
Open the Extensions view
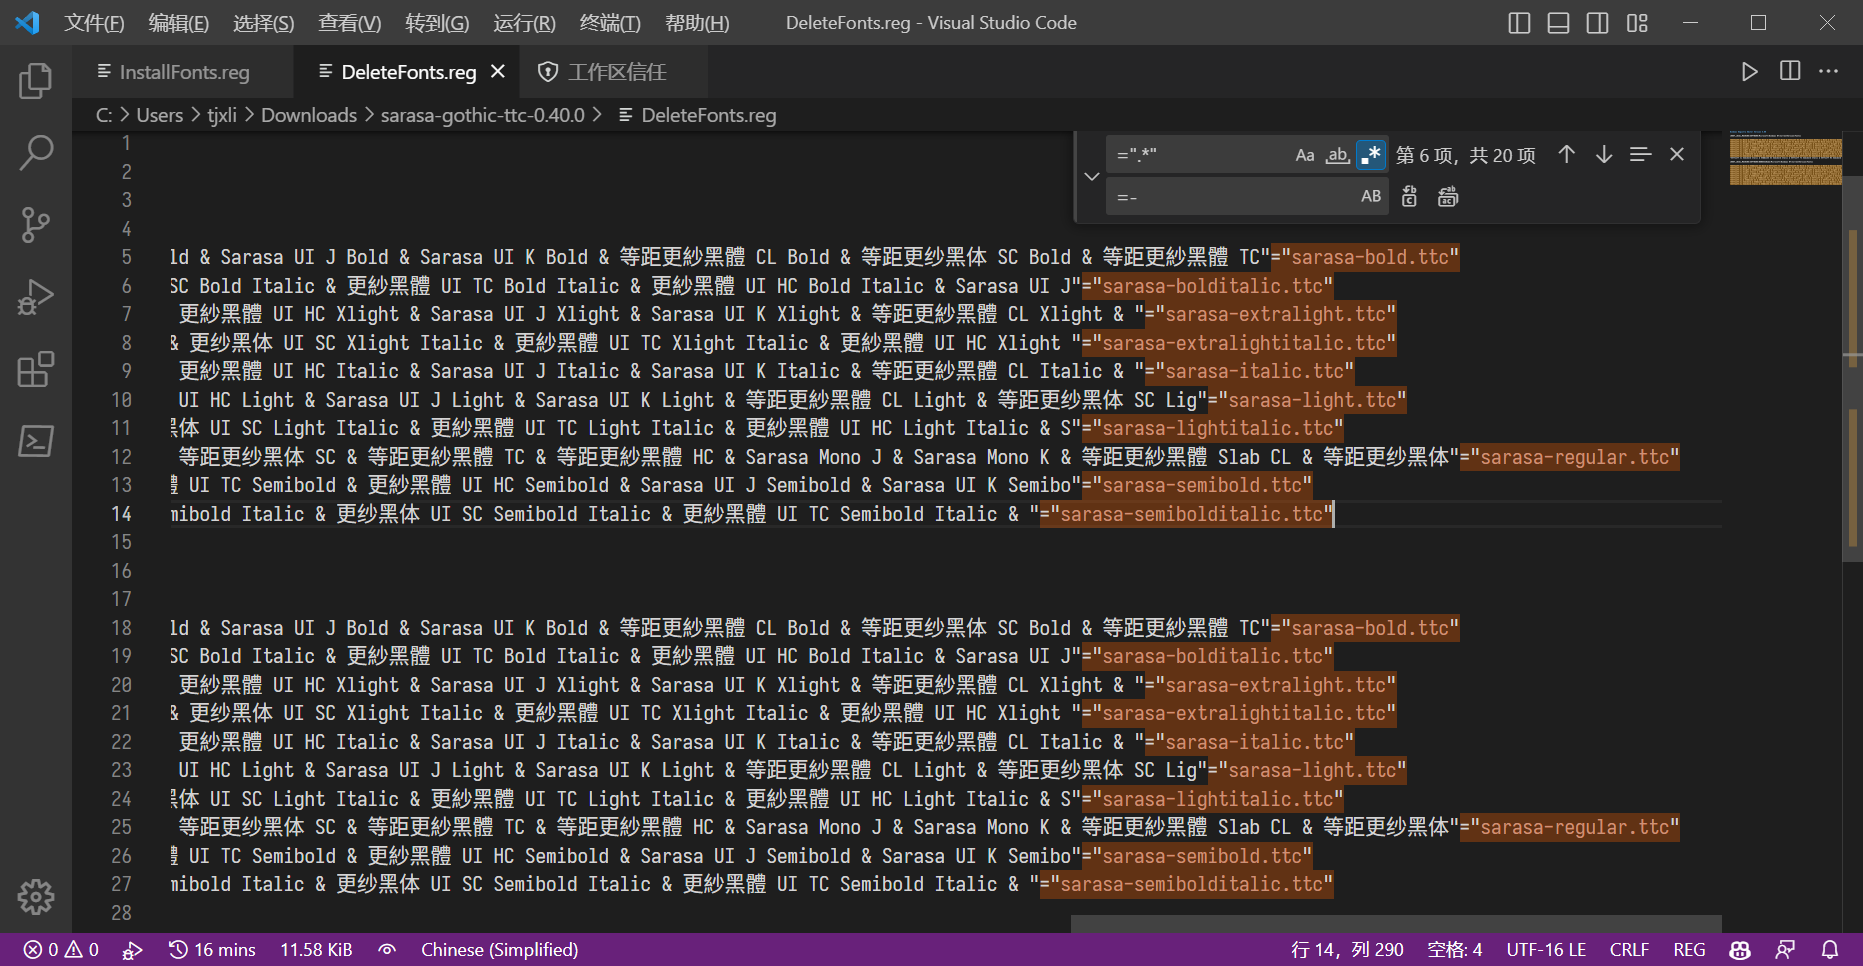pos(36,369)
